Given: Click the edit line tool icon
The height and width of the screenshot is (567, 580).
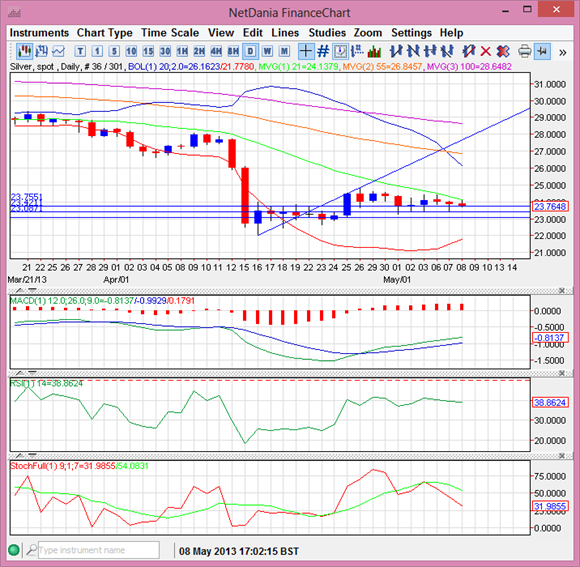Looking at the screenshot, I should click(x=469, y=51).
